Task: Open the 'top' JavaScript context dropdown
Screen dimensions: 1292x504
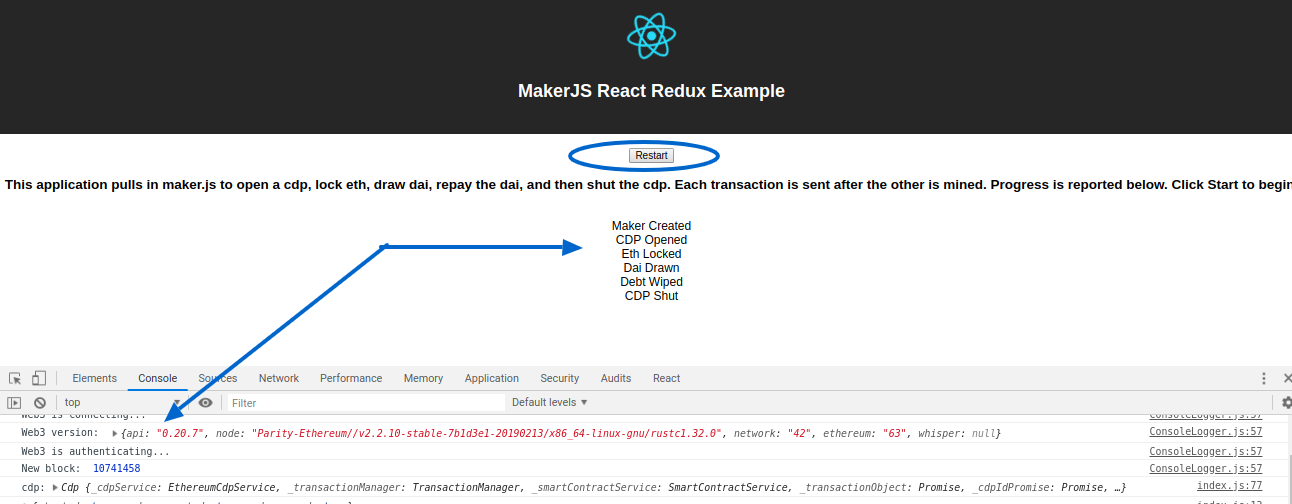Action: (121, 403)
